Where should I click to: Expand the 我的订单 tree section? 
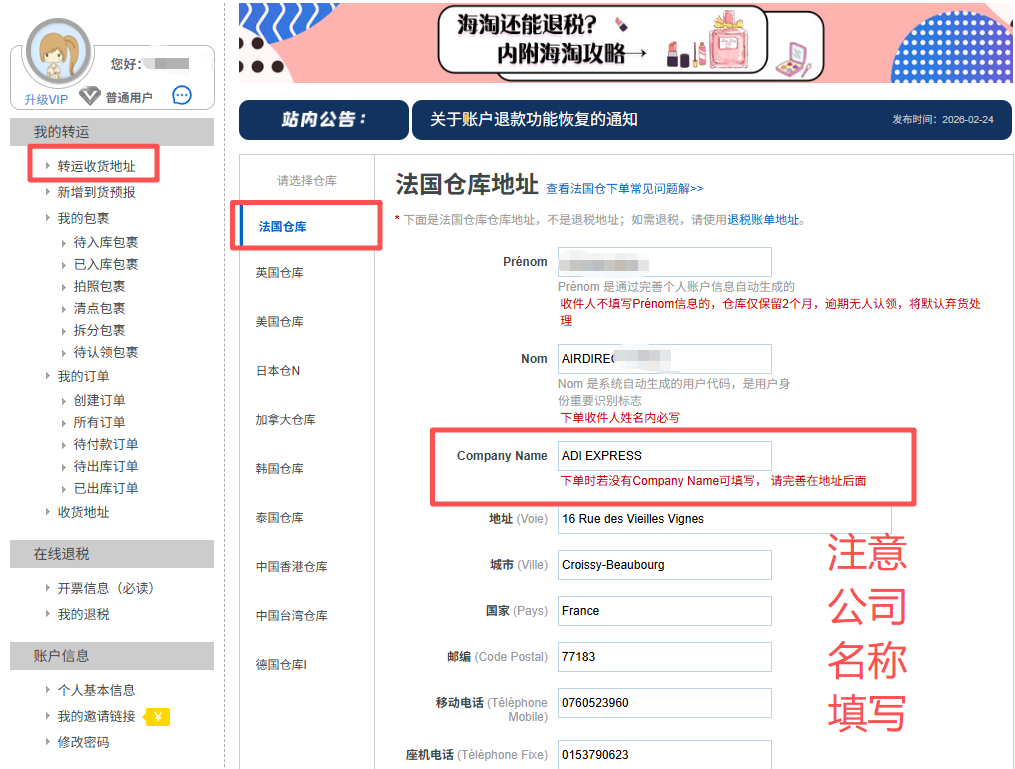(x=83, y=376)
